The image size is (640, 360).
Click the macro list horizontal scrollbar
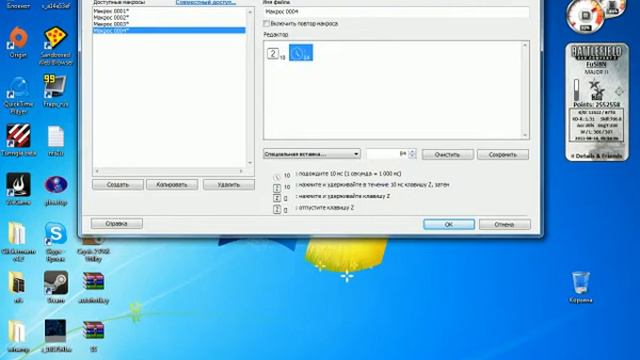169,171
